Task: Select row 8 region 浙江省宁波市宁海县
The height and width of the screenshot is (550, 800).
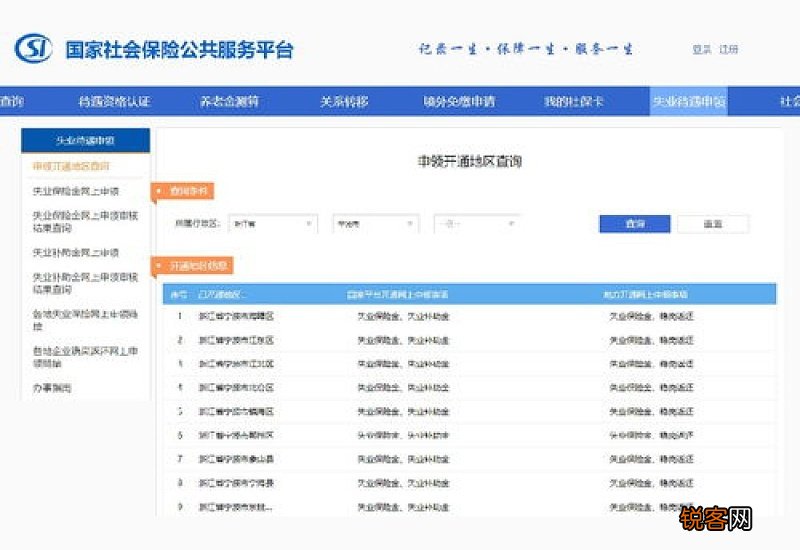Action: tap(236, 483)
